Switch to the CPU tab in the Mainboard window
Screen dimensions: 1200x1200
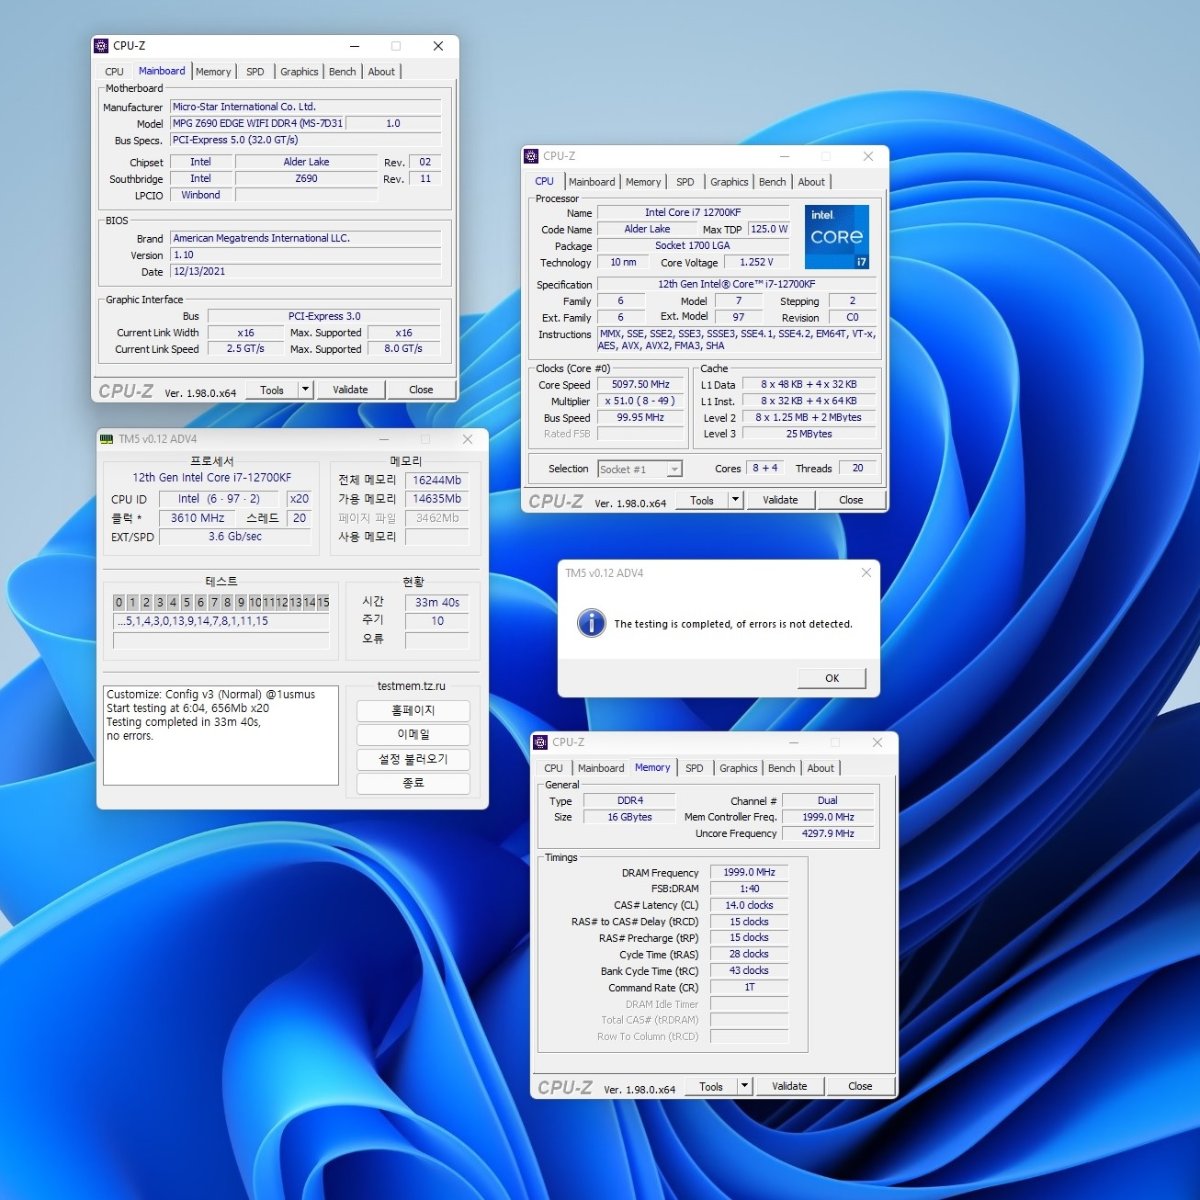click(114, 72)
